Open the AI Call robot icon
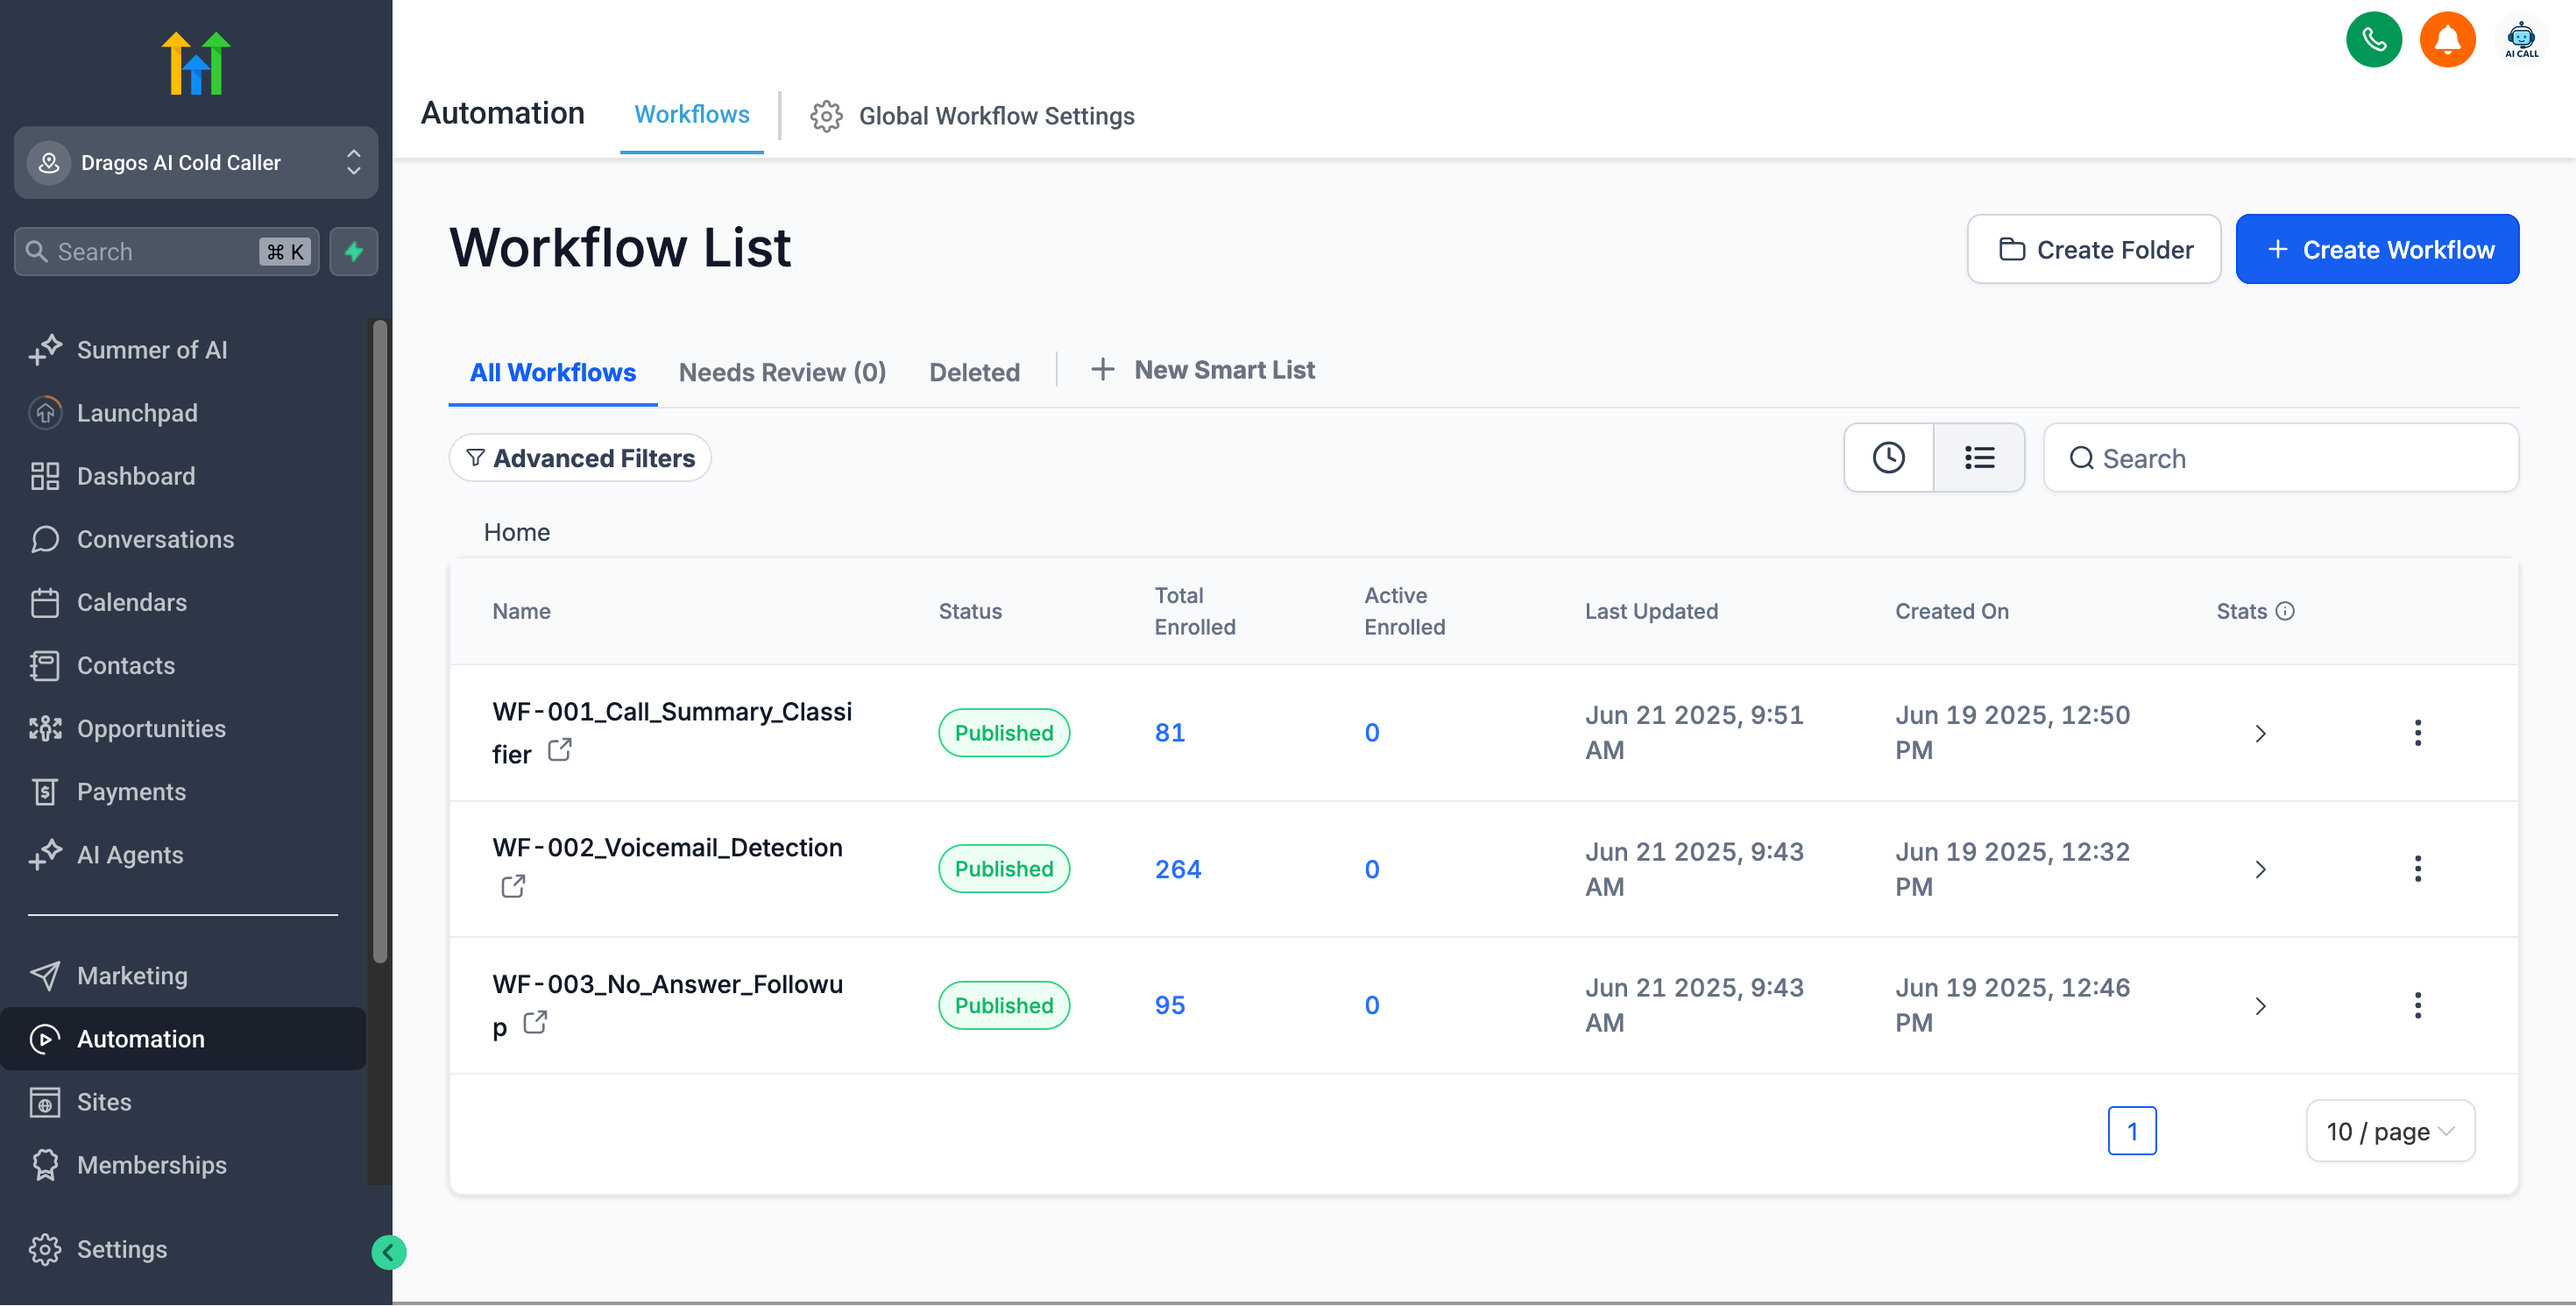This screenshot has height=1306, width=2576. click(2520, 40)
